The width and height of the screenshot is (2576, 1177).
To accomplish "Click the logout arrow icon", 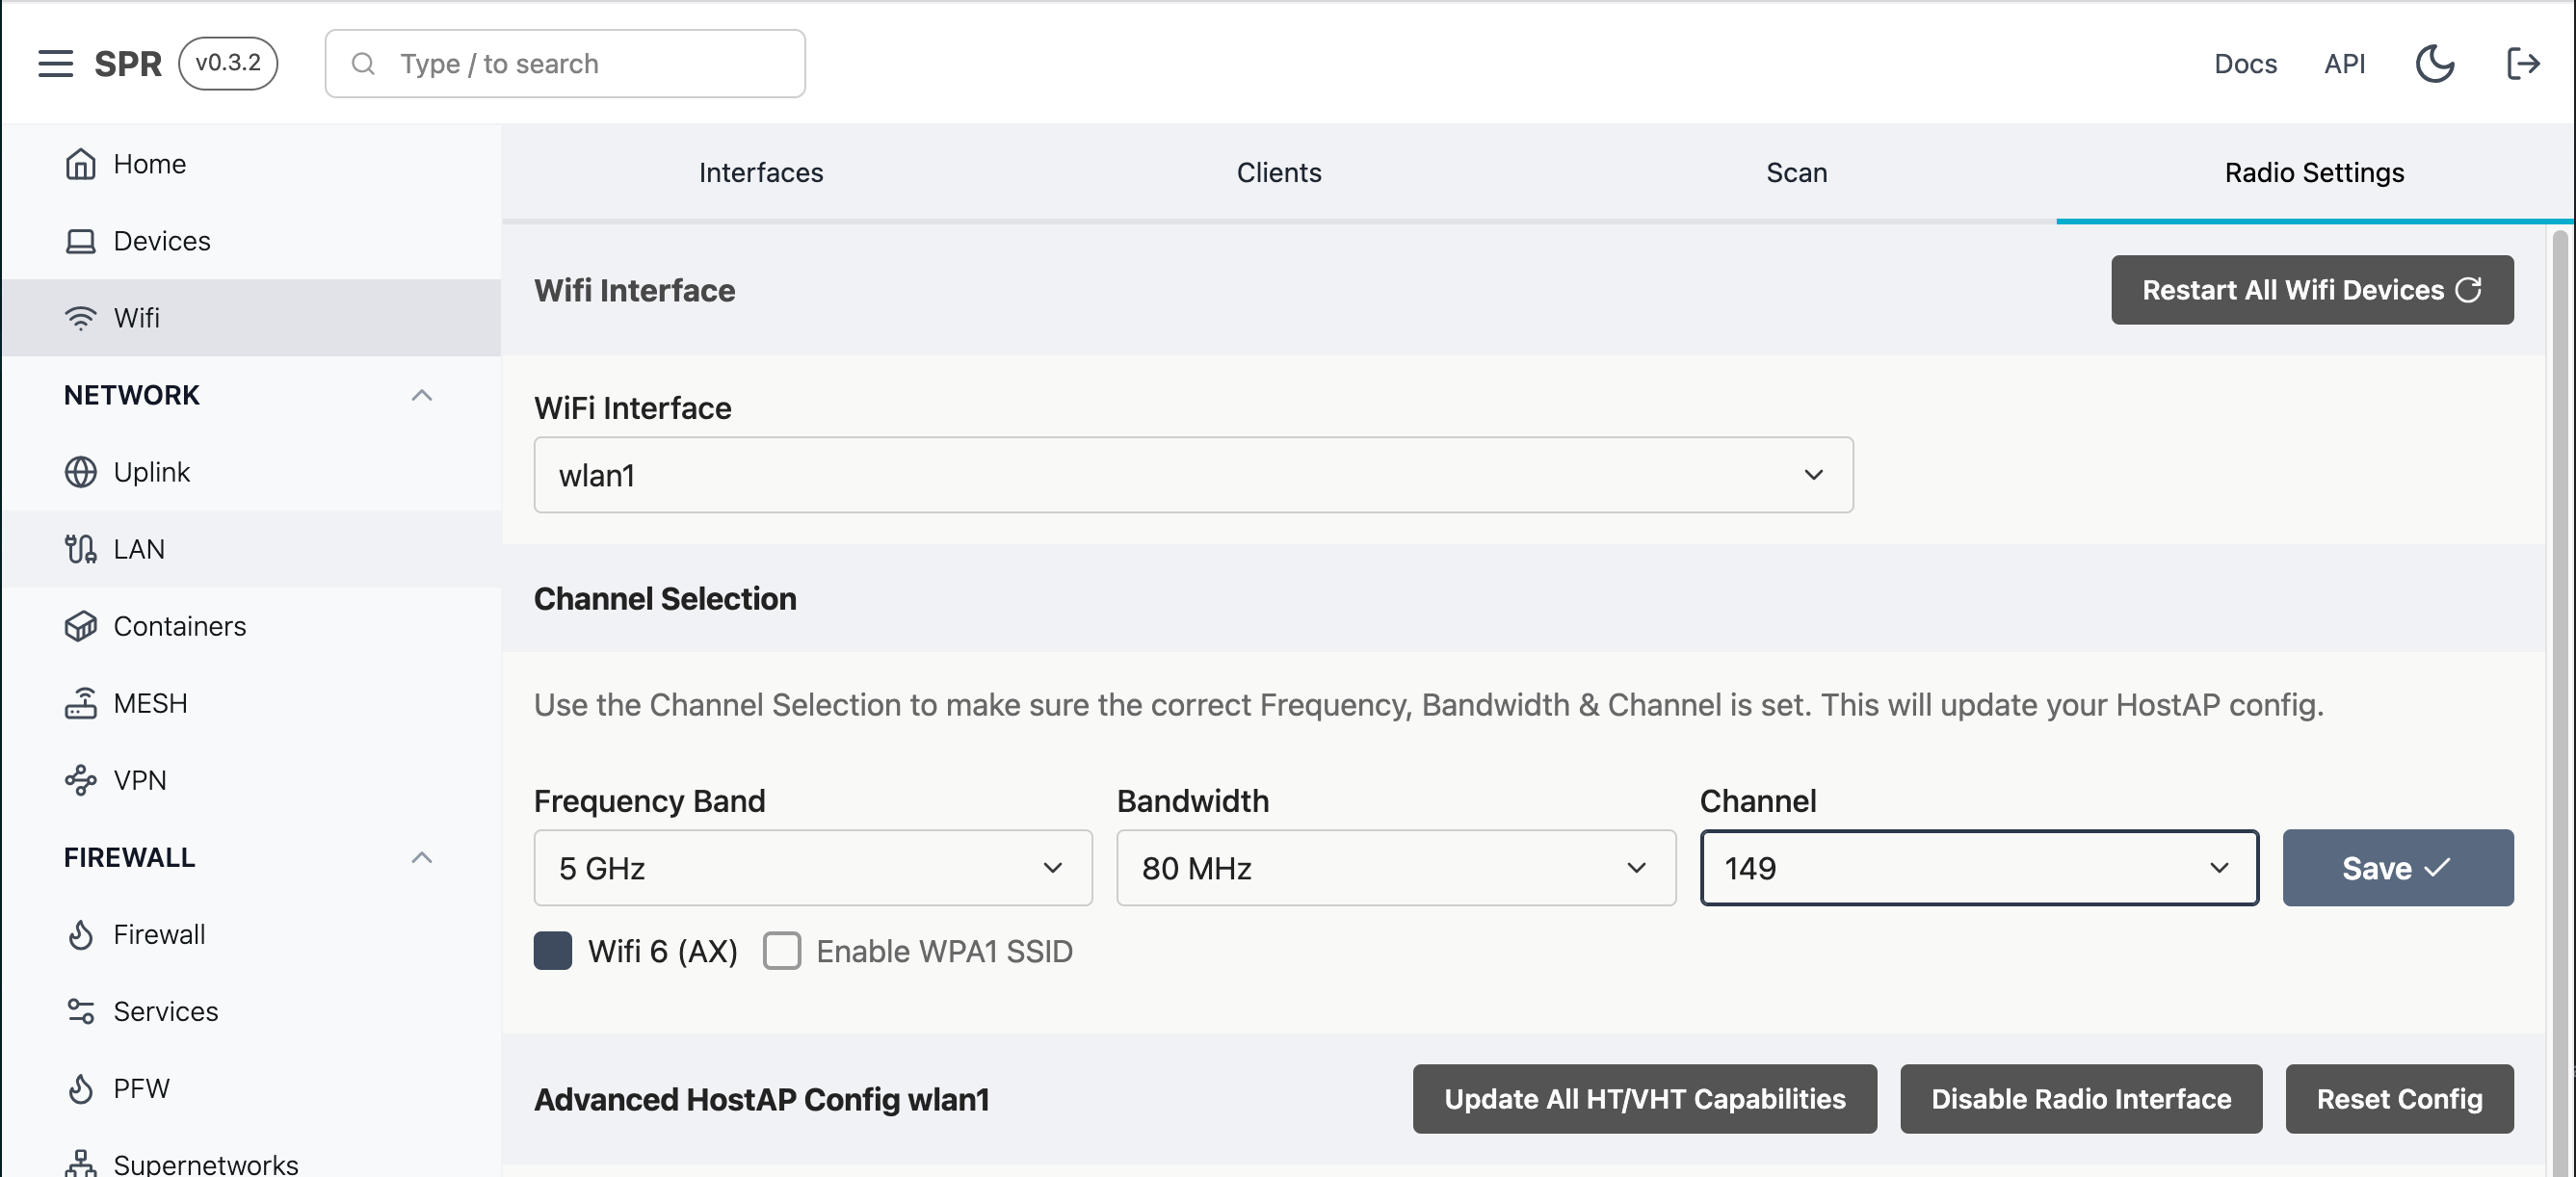I will pos(2522,64).
